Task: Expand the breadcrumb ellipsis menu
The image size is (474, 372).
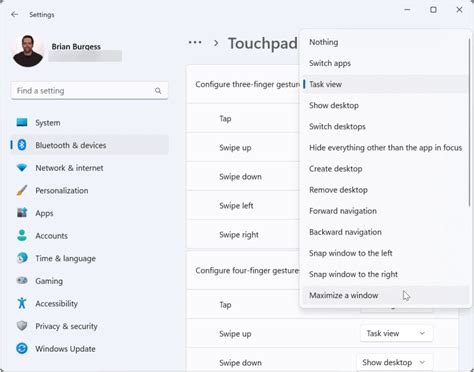Action: 195,43
